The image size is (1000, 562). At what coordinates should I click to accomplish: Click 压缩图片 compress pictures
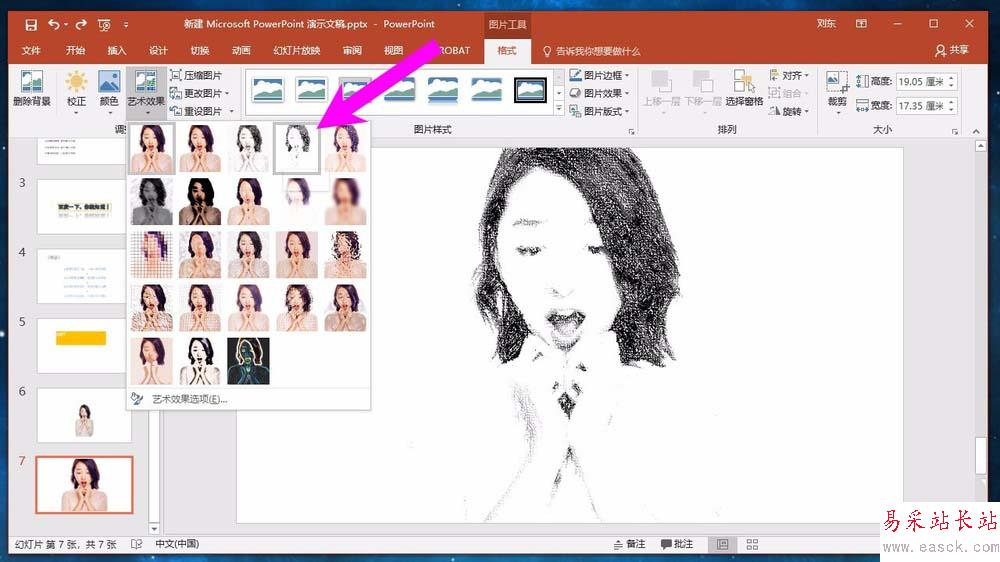click(x=196, y=75)
